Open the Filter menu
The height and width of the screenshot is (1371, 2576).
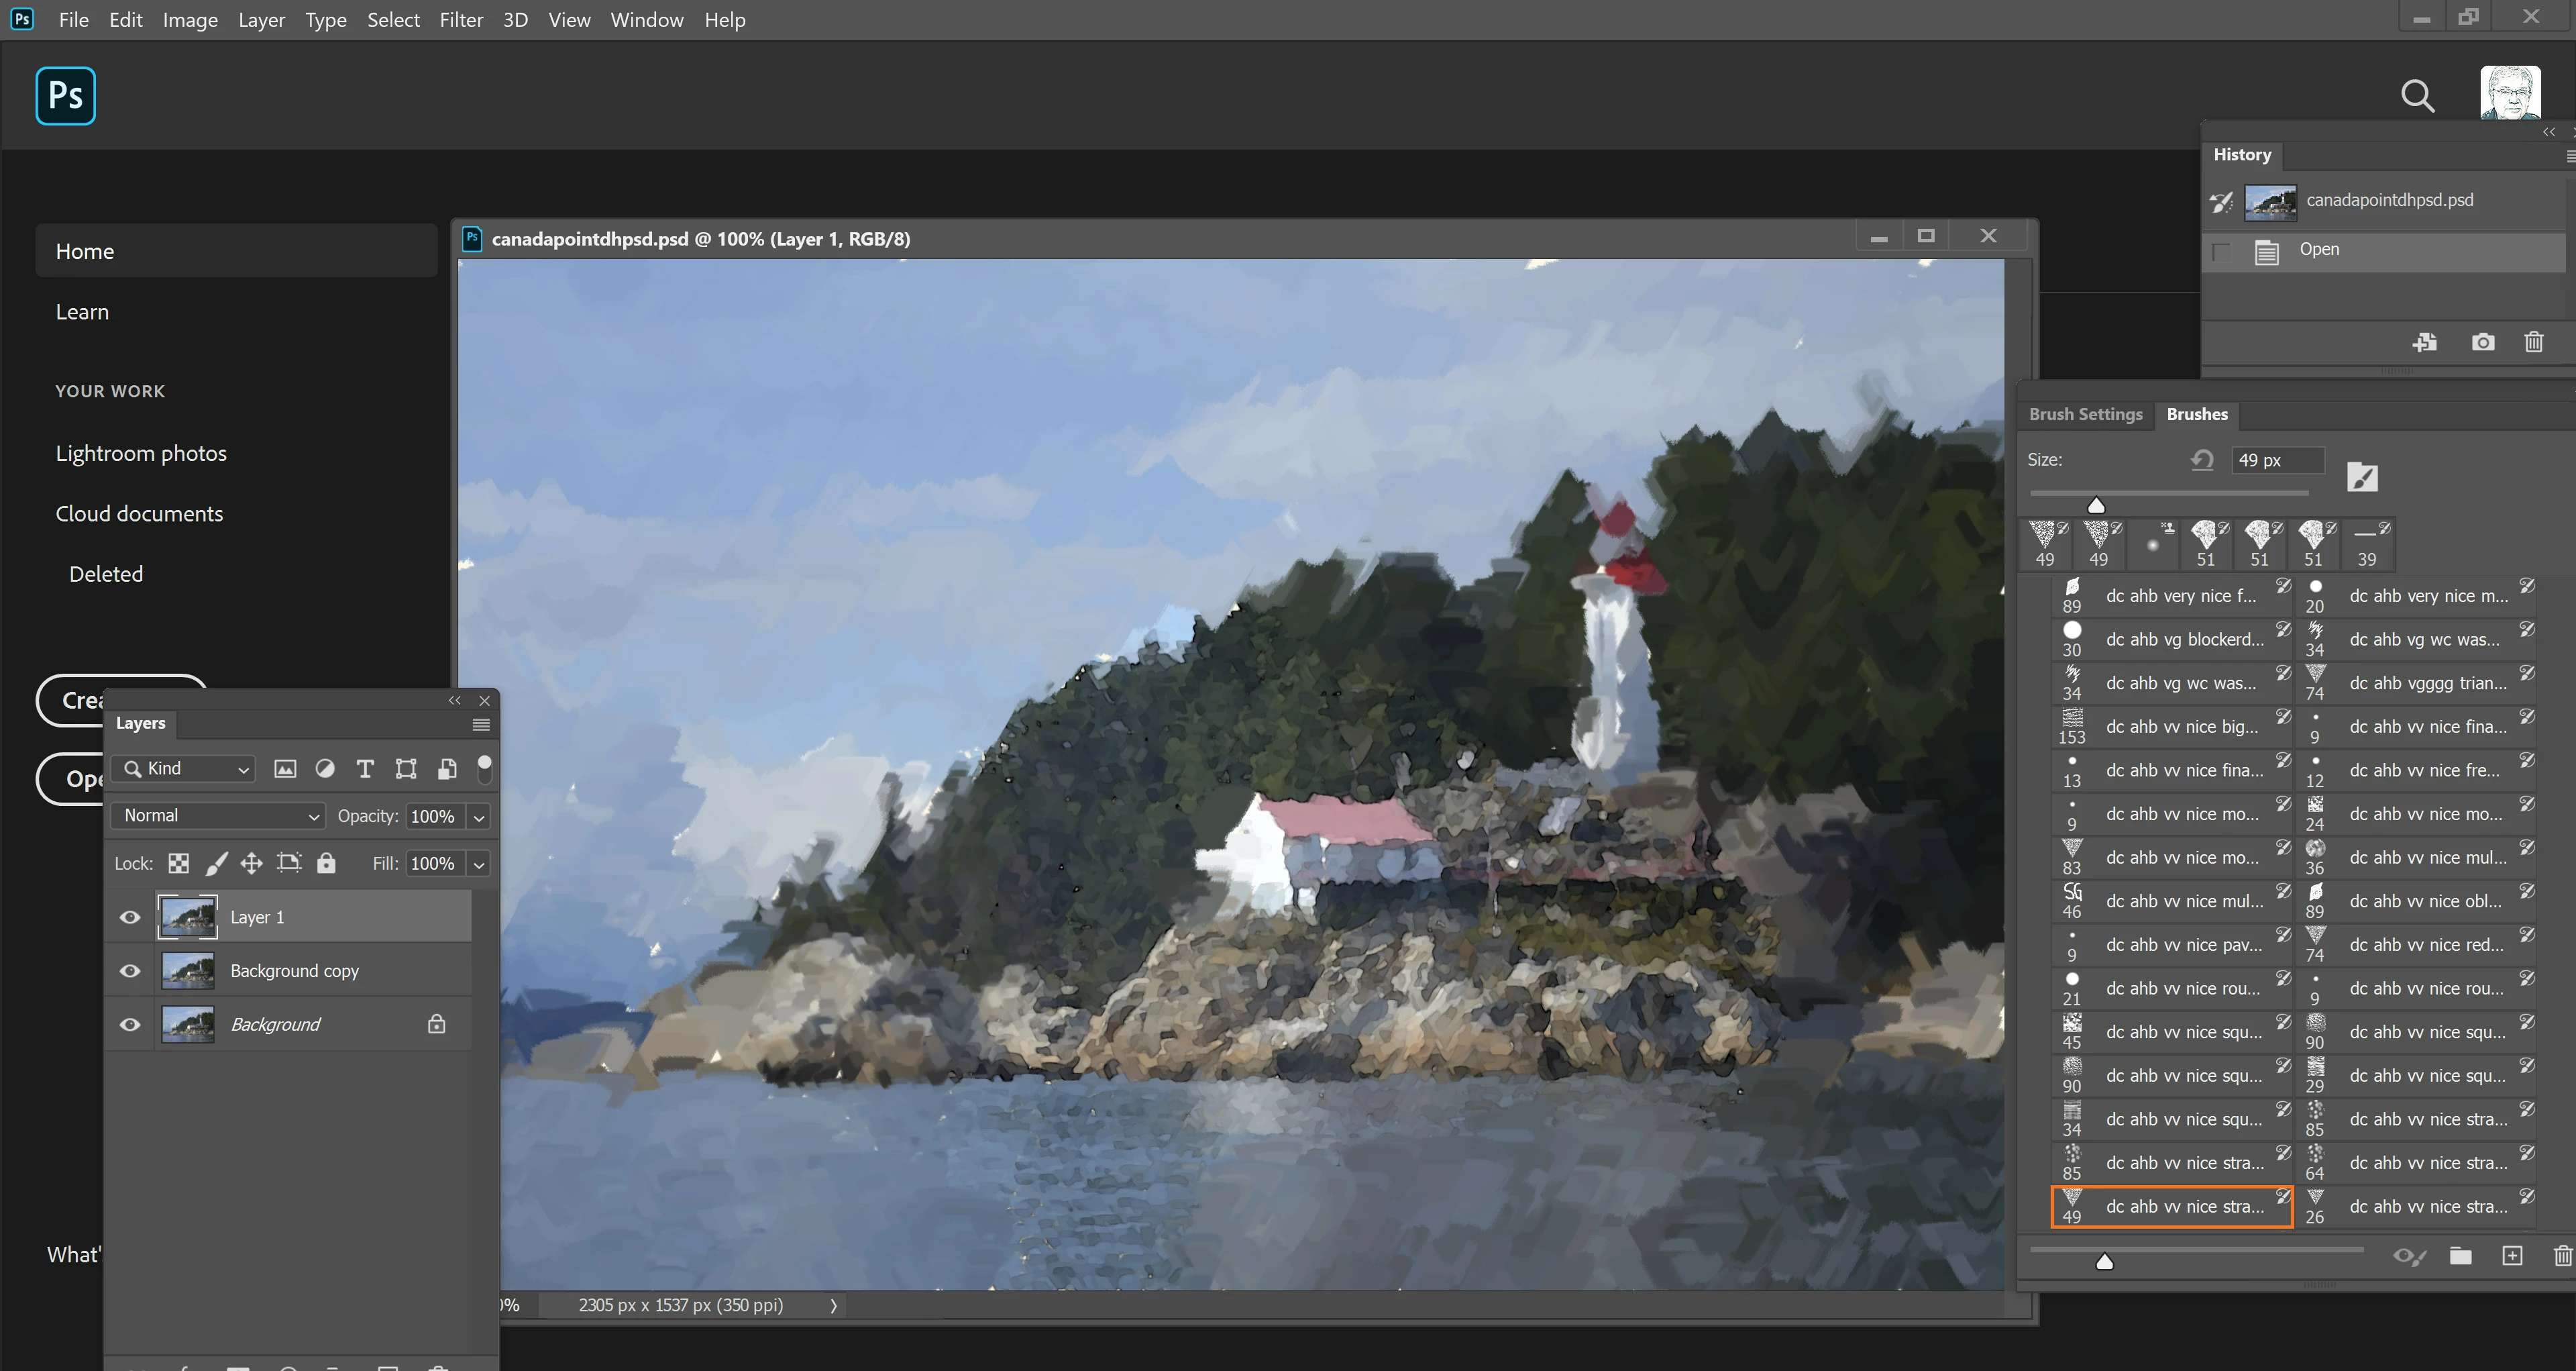(461, 20)
